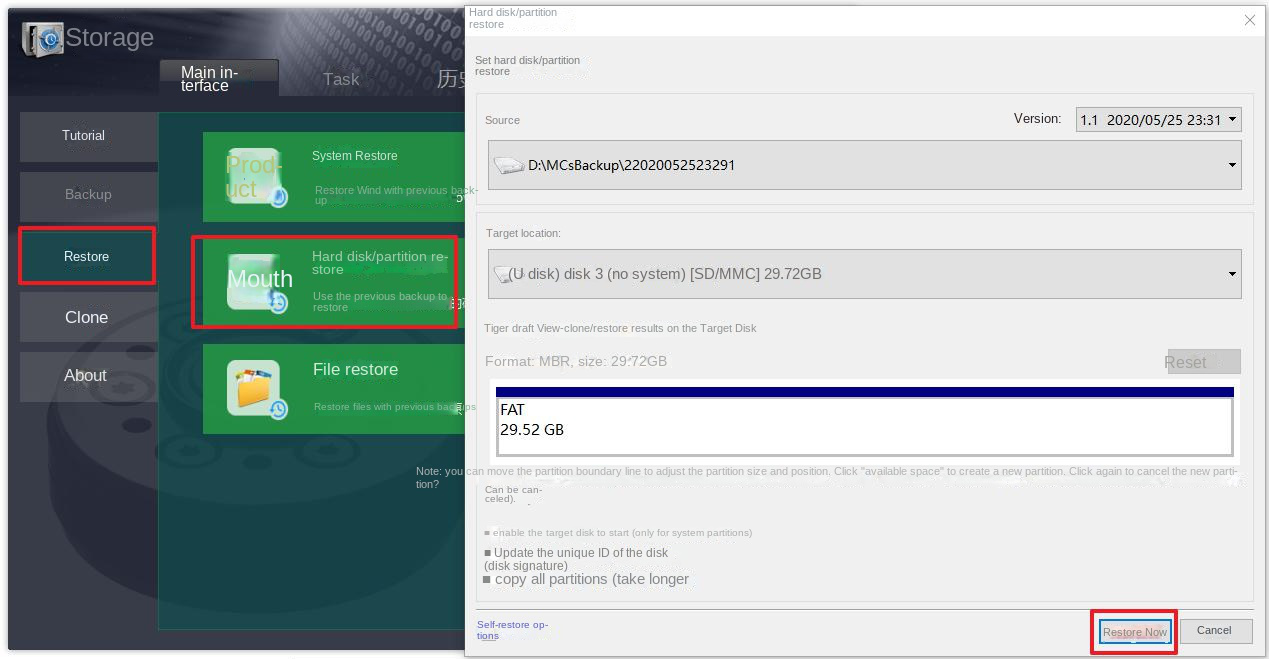Switch to the Task tab
1269x659 pixels.
tap(340, 79)
